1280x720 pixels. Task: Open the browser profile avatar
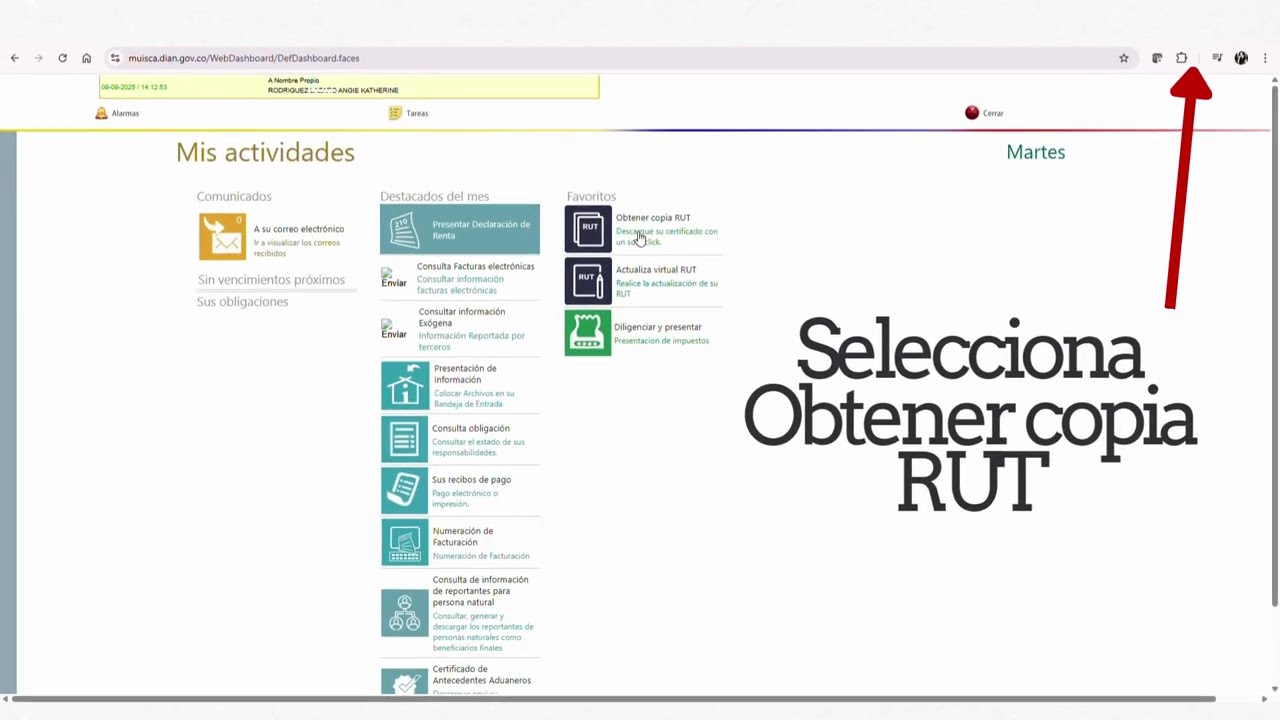1241,58
